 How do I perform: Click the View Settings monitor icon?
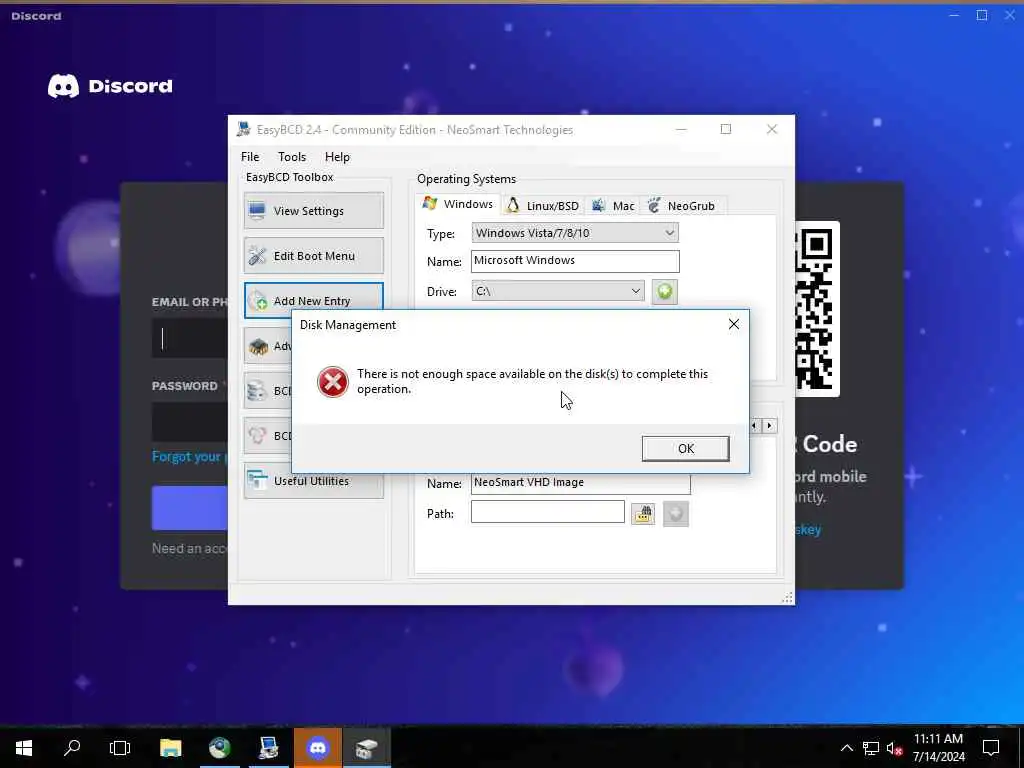coord(257,211)
